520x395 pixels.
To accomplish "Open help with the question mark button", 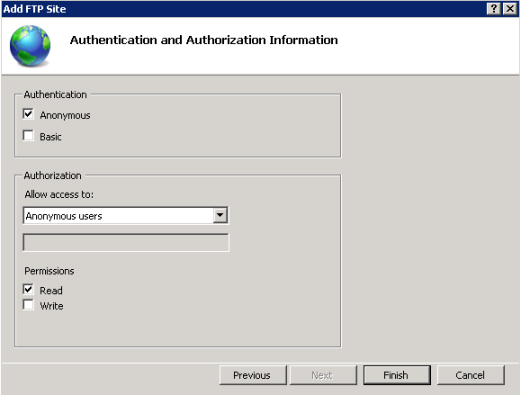I will (x=494, y=9).
